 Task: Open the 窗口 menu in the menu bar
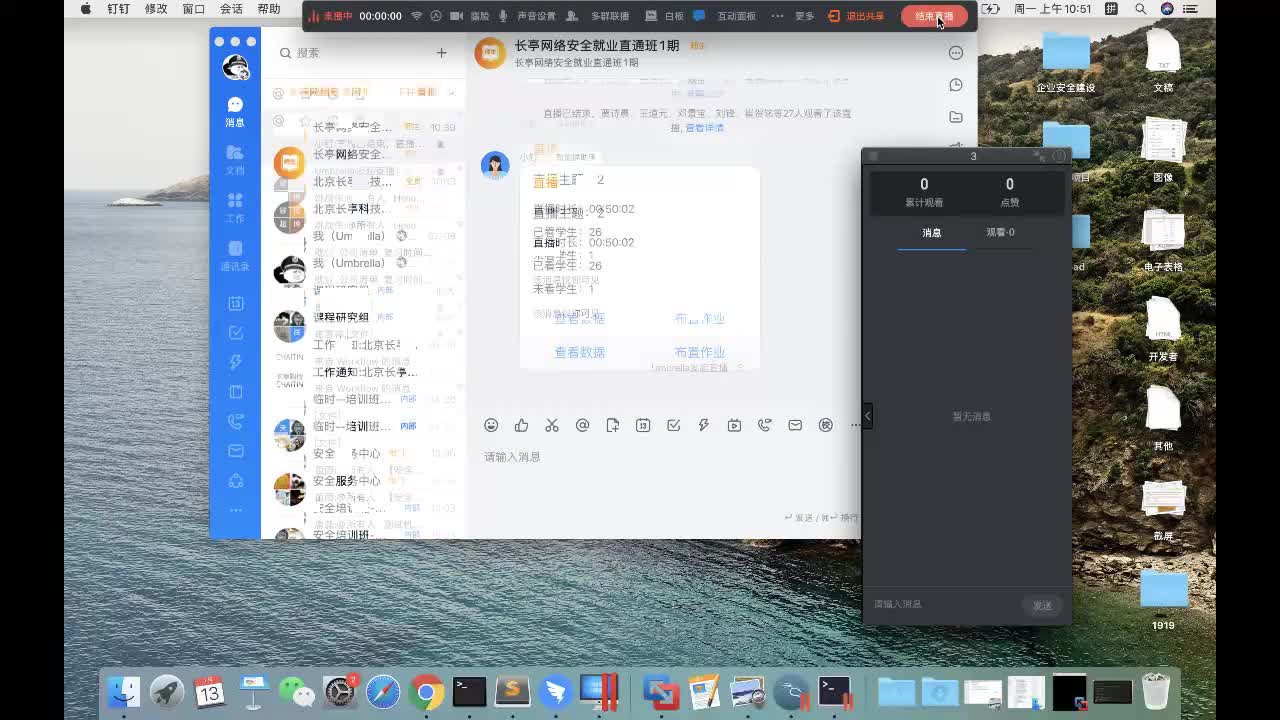pyautogui.click(x=194, y=9)
